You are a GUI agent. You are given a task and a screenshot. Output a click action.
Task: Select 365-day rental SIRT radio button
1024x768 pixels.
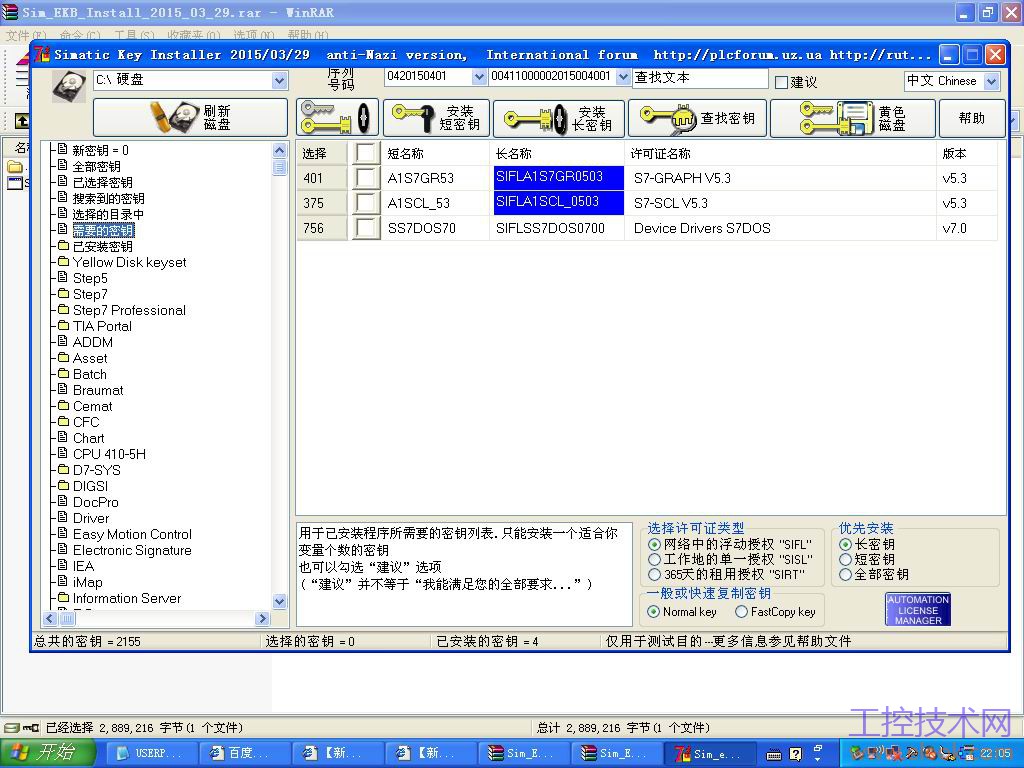(x=654, y=575)
